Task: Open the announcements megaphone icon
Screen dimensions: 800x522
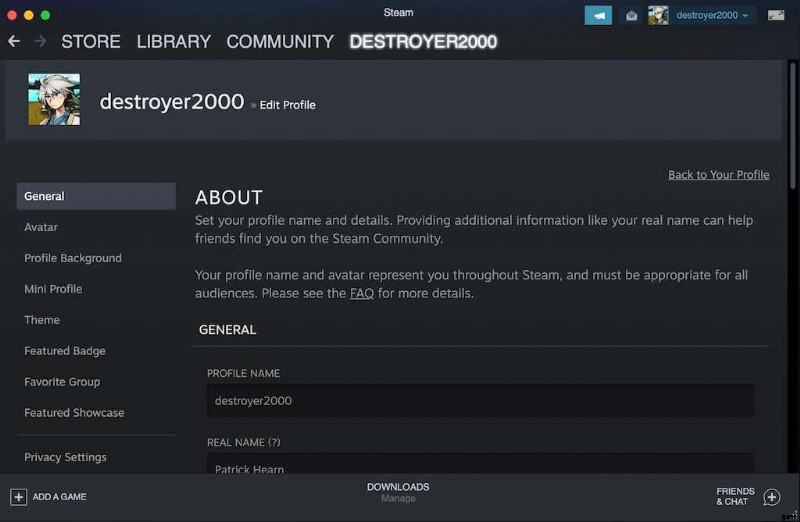Action: click(x=598, y=16)
